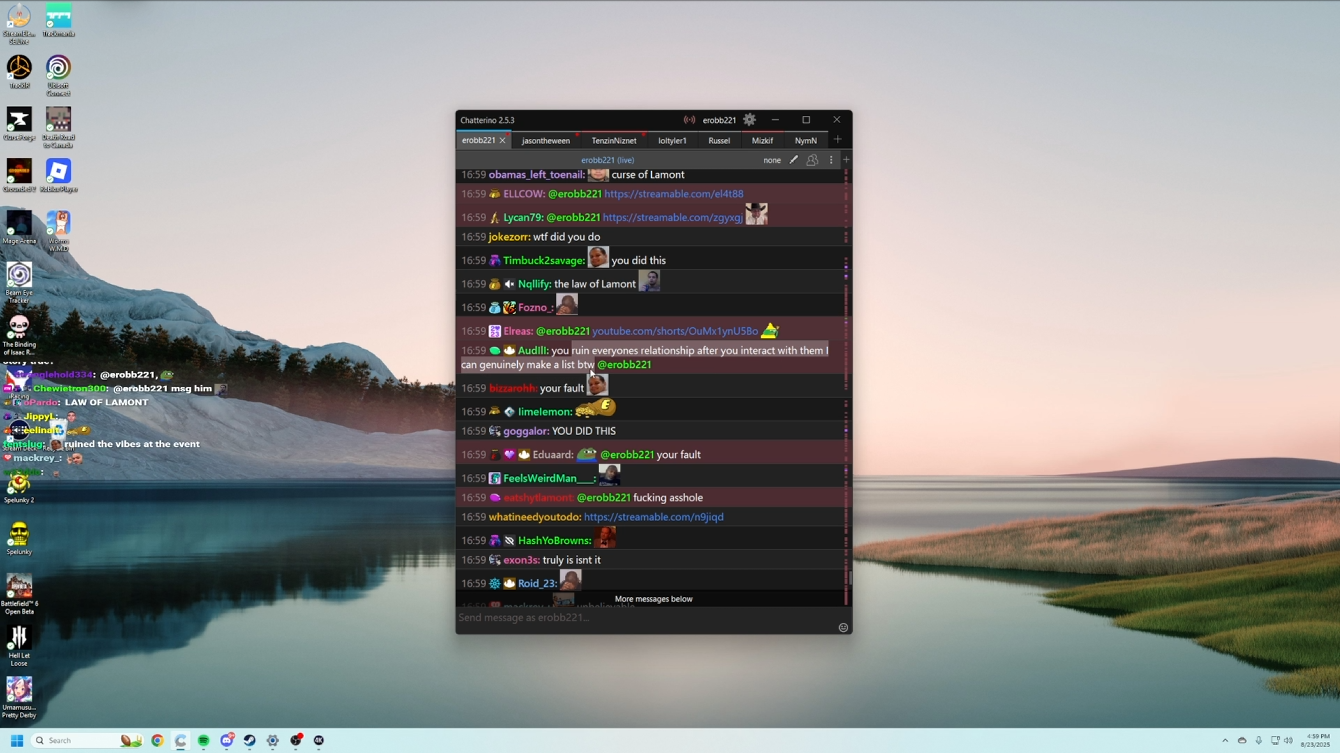Switch to the Mizkif tab

click(762, 141)
